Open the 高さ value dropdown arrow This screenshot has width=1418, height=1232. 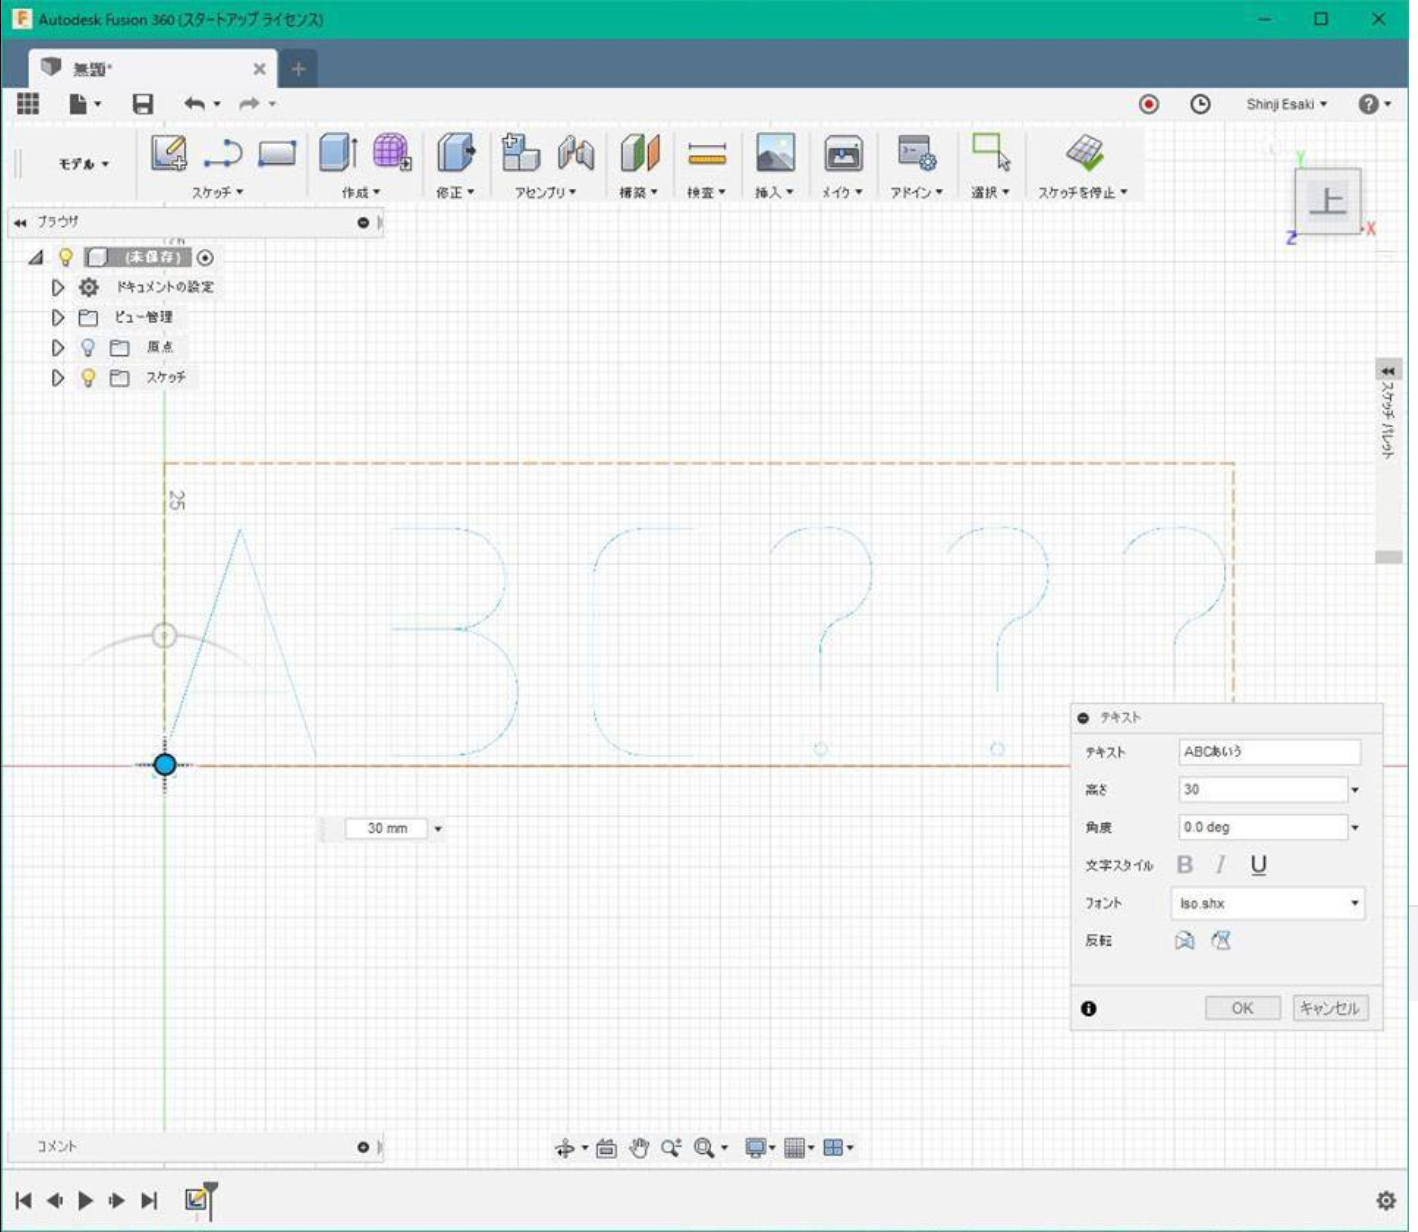click(x=1355, y=790)
